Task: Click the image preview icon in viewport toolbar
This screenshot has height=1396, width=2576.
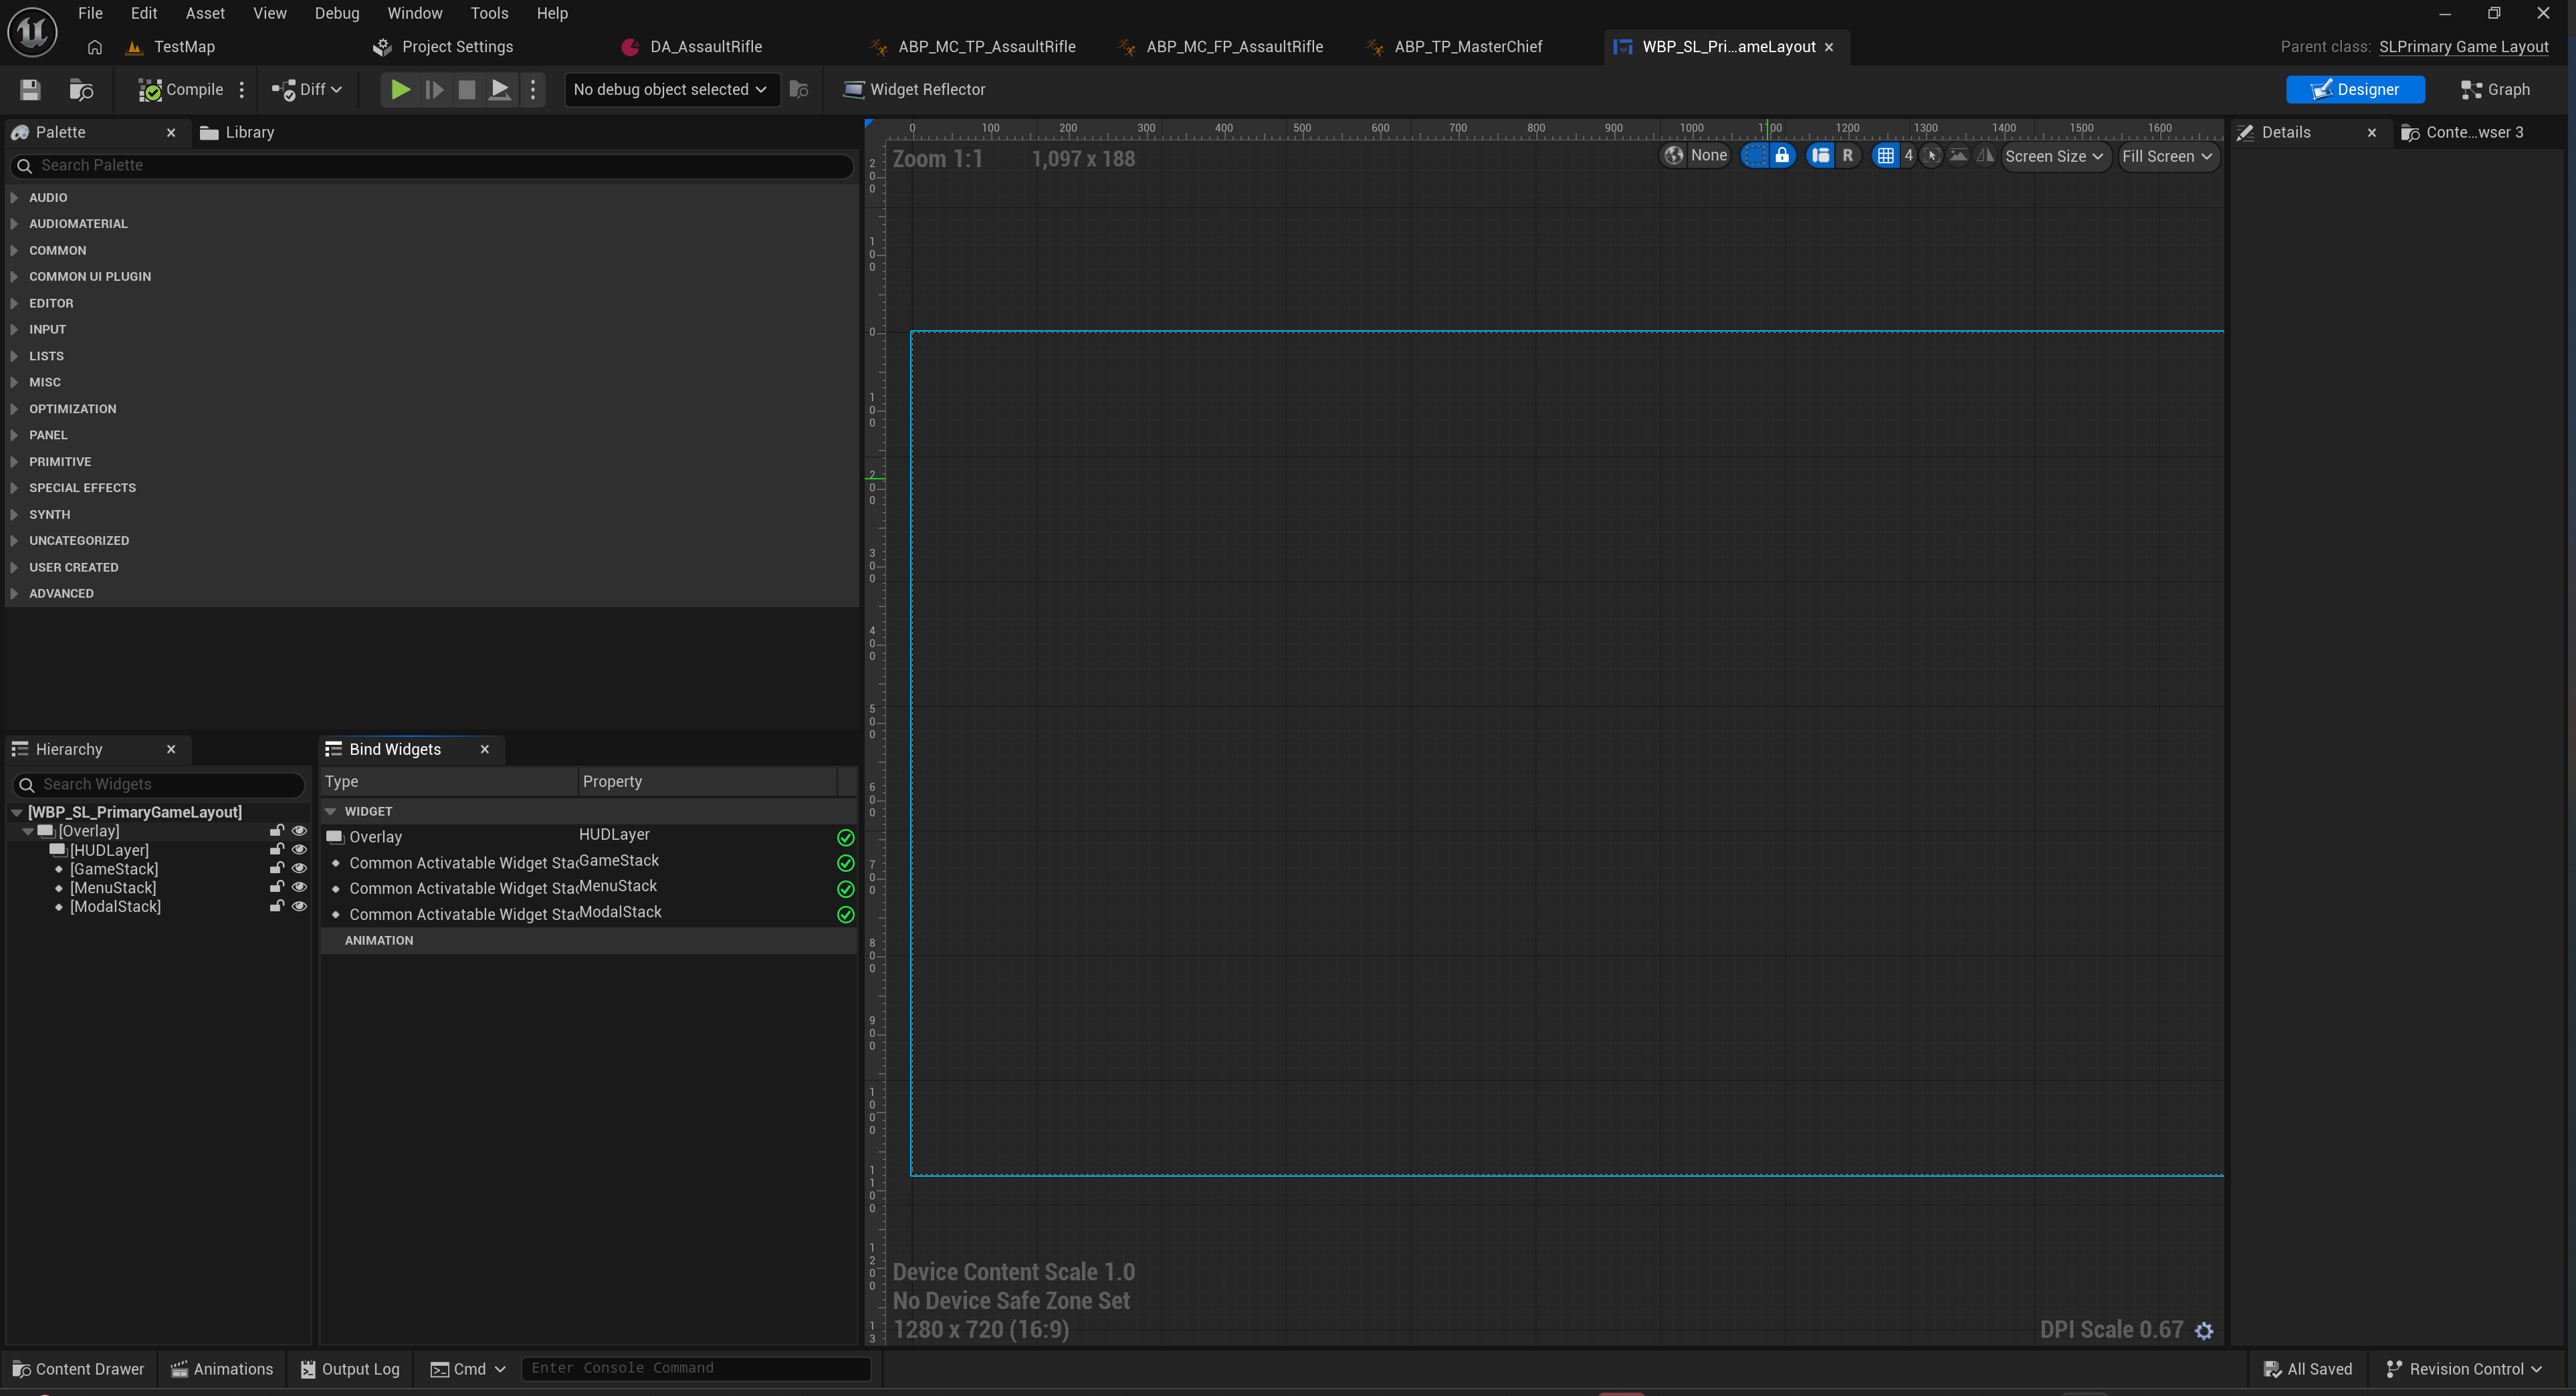Action: pos(1959,156)
